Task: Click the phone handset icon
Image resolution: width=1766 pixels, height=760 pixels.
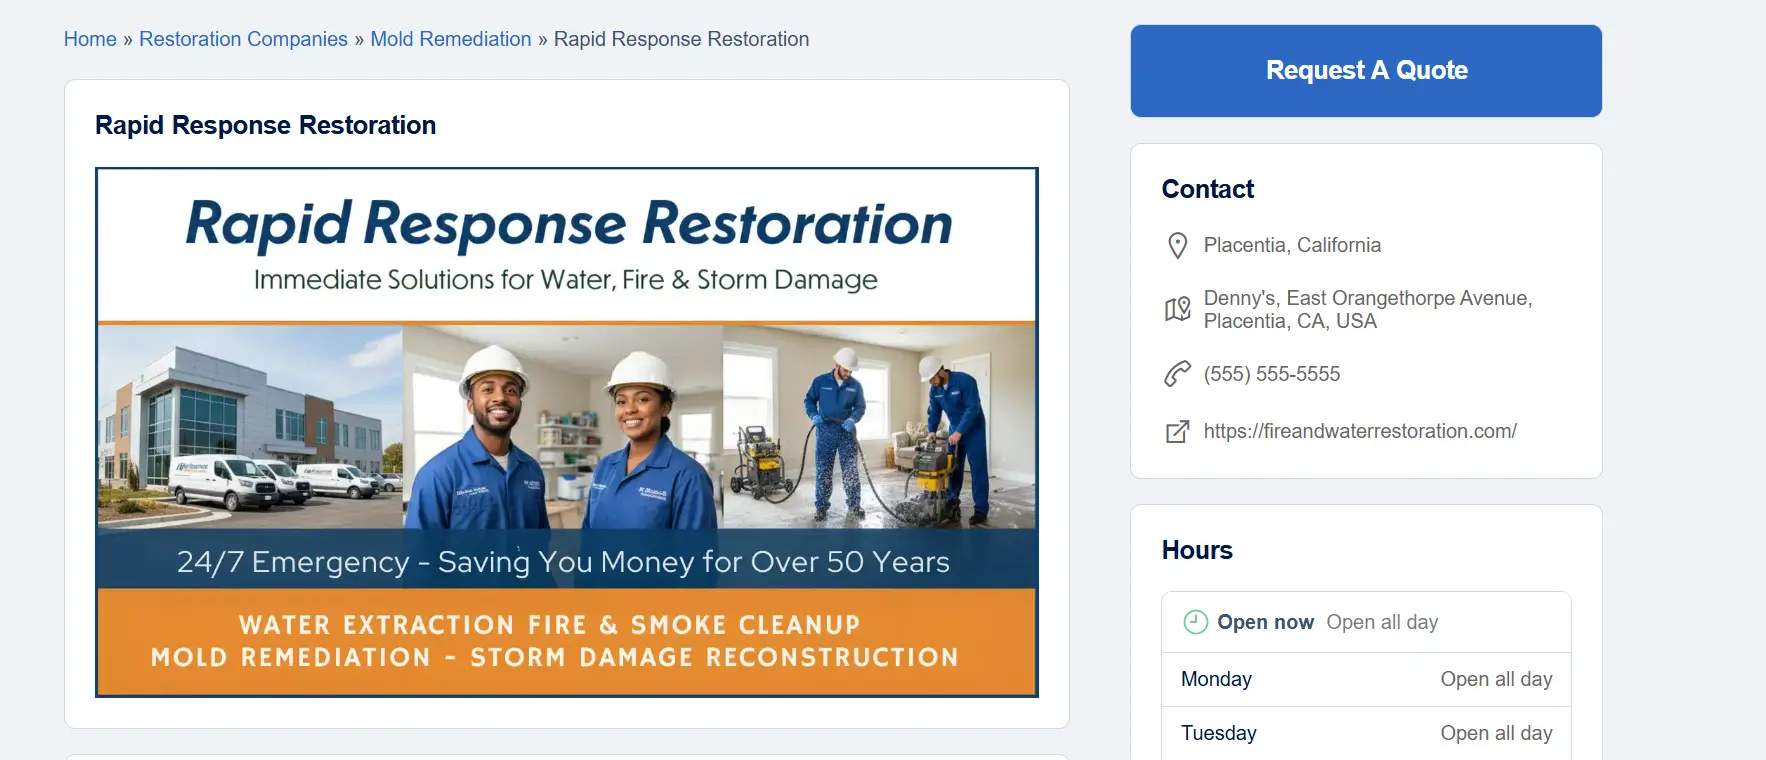Action: (x=1178, y=374)
